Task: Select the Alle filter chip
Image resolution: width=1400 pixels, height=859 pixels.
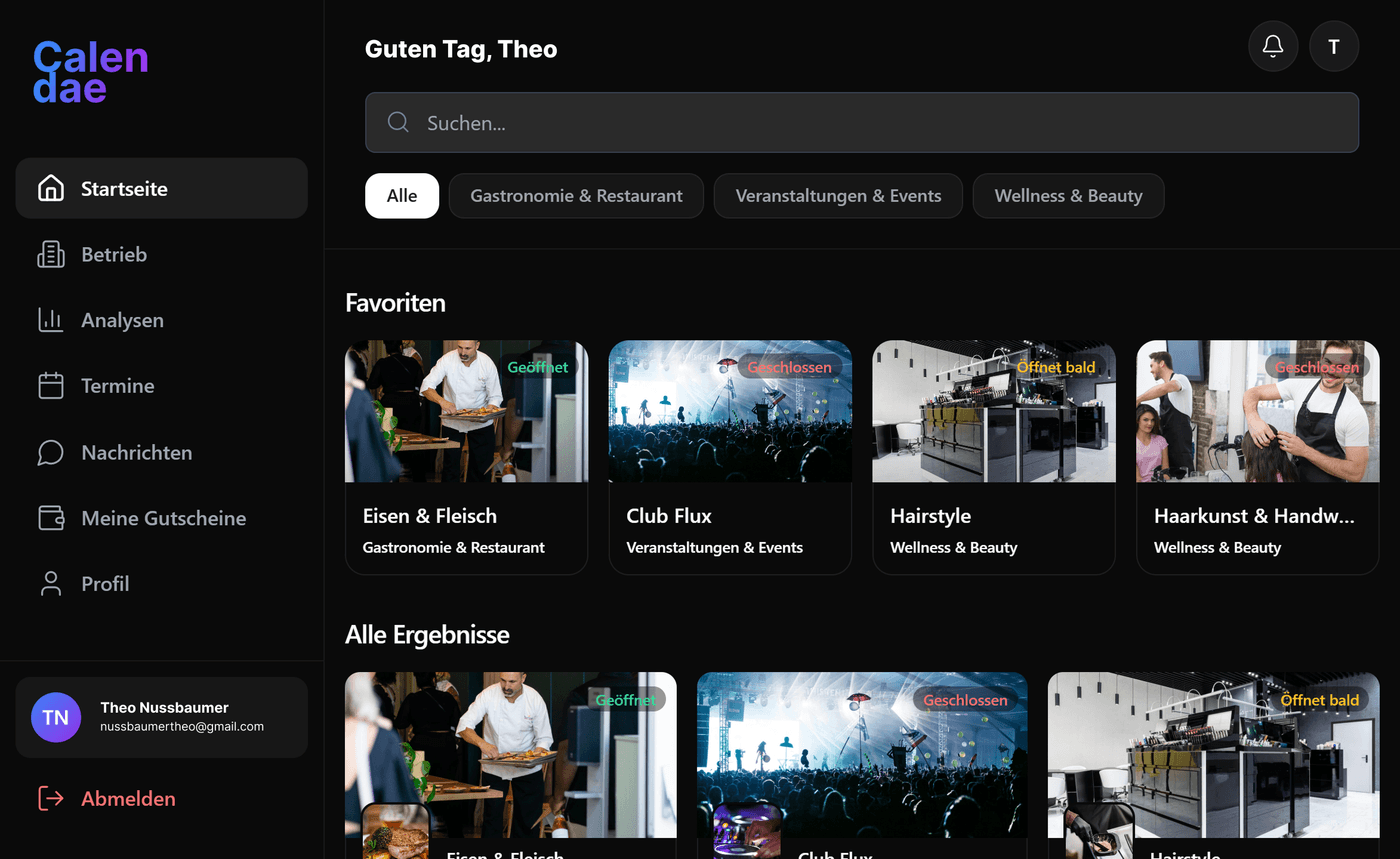Action: (402, 196)
